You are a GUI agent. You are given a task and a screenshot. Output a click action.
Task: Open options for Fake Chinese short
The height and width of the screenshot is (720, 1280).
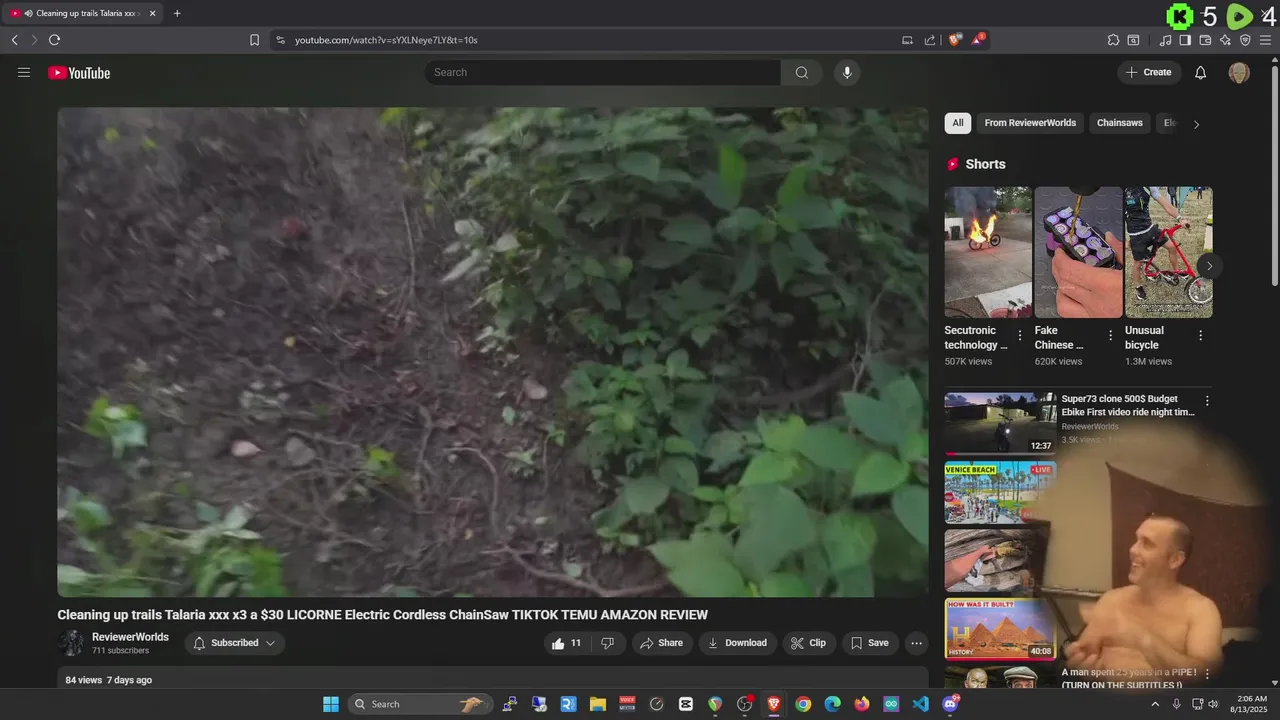tap(1110, 336)
